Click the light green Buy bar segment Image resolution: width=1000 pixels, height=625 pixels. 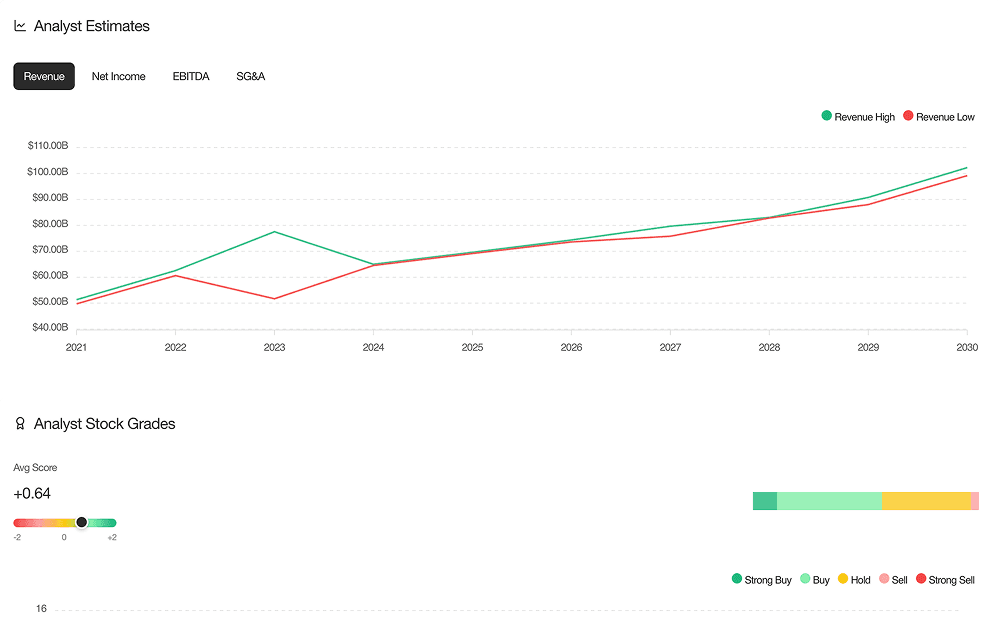coord(829,501)
